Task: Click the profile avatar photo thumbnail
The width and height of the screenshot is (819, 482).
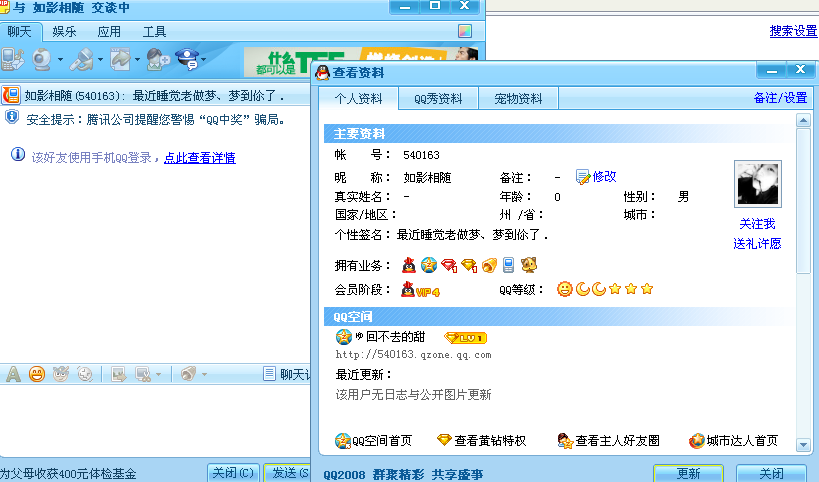Action: tap(758, 184)
